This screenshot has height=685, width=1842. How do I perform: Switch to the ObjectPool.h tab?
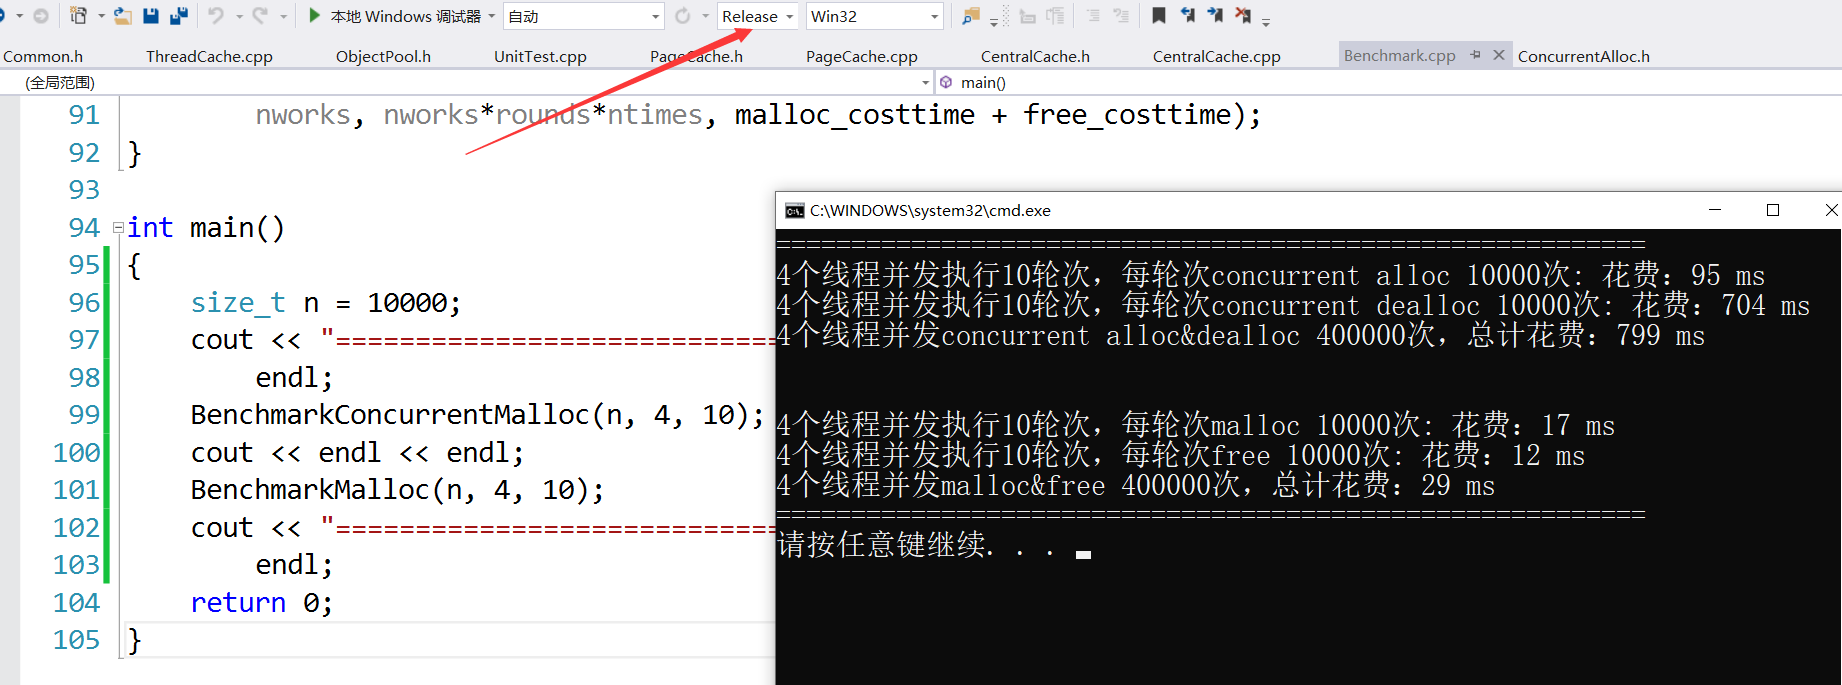coord(383,56)
